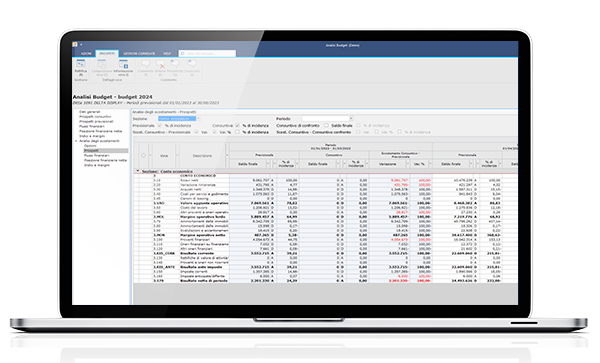
Task: Enable Consuntivo di confronto Saldo finale checkbox
Action: click(x=326, y=125)
